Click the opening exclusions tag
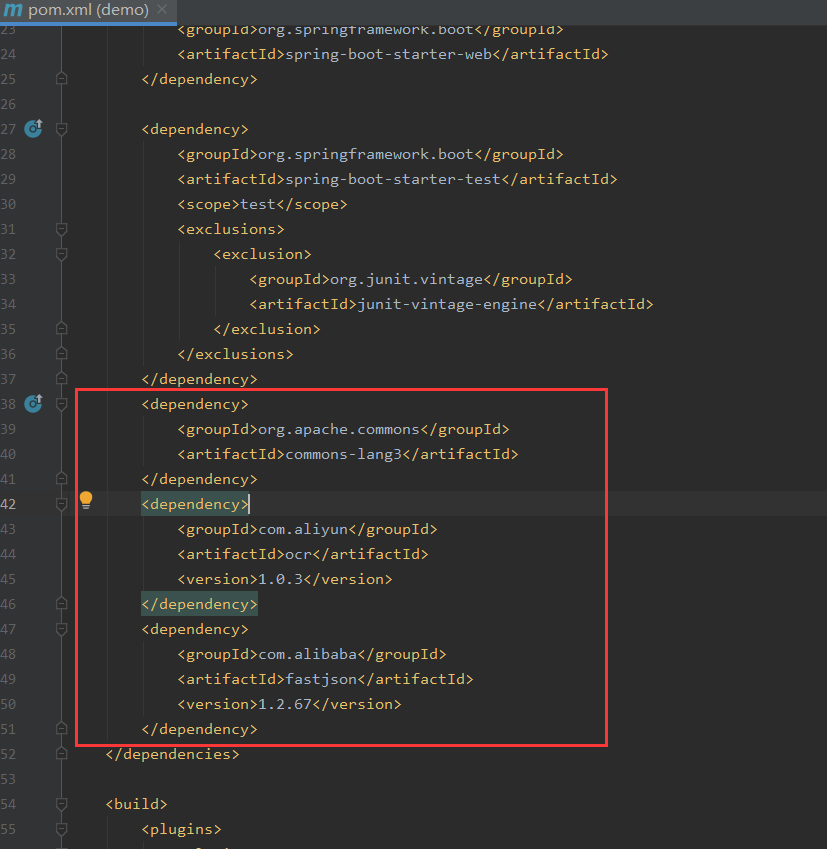Image resolution: width=827 pixels, height=849 pixels. [x=231, y=229]
